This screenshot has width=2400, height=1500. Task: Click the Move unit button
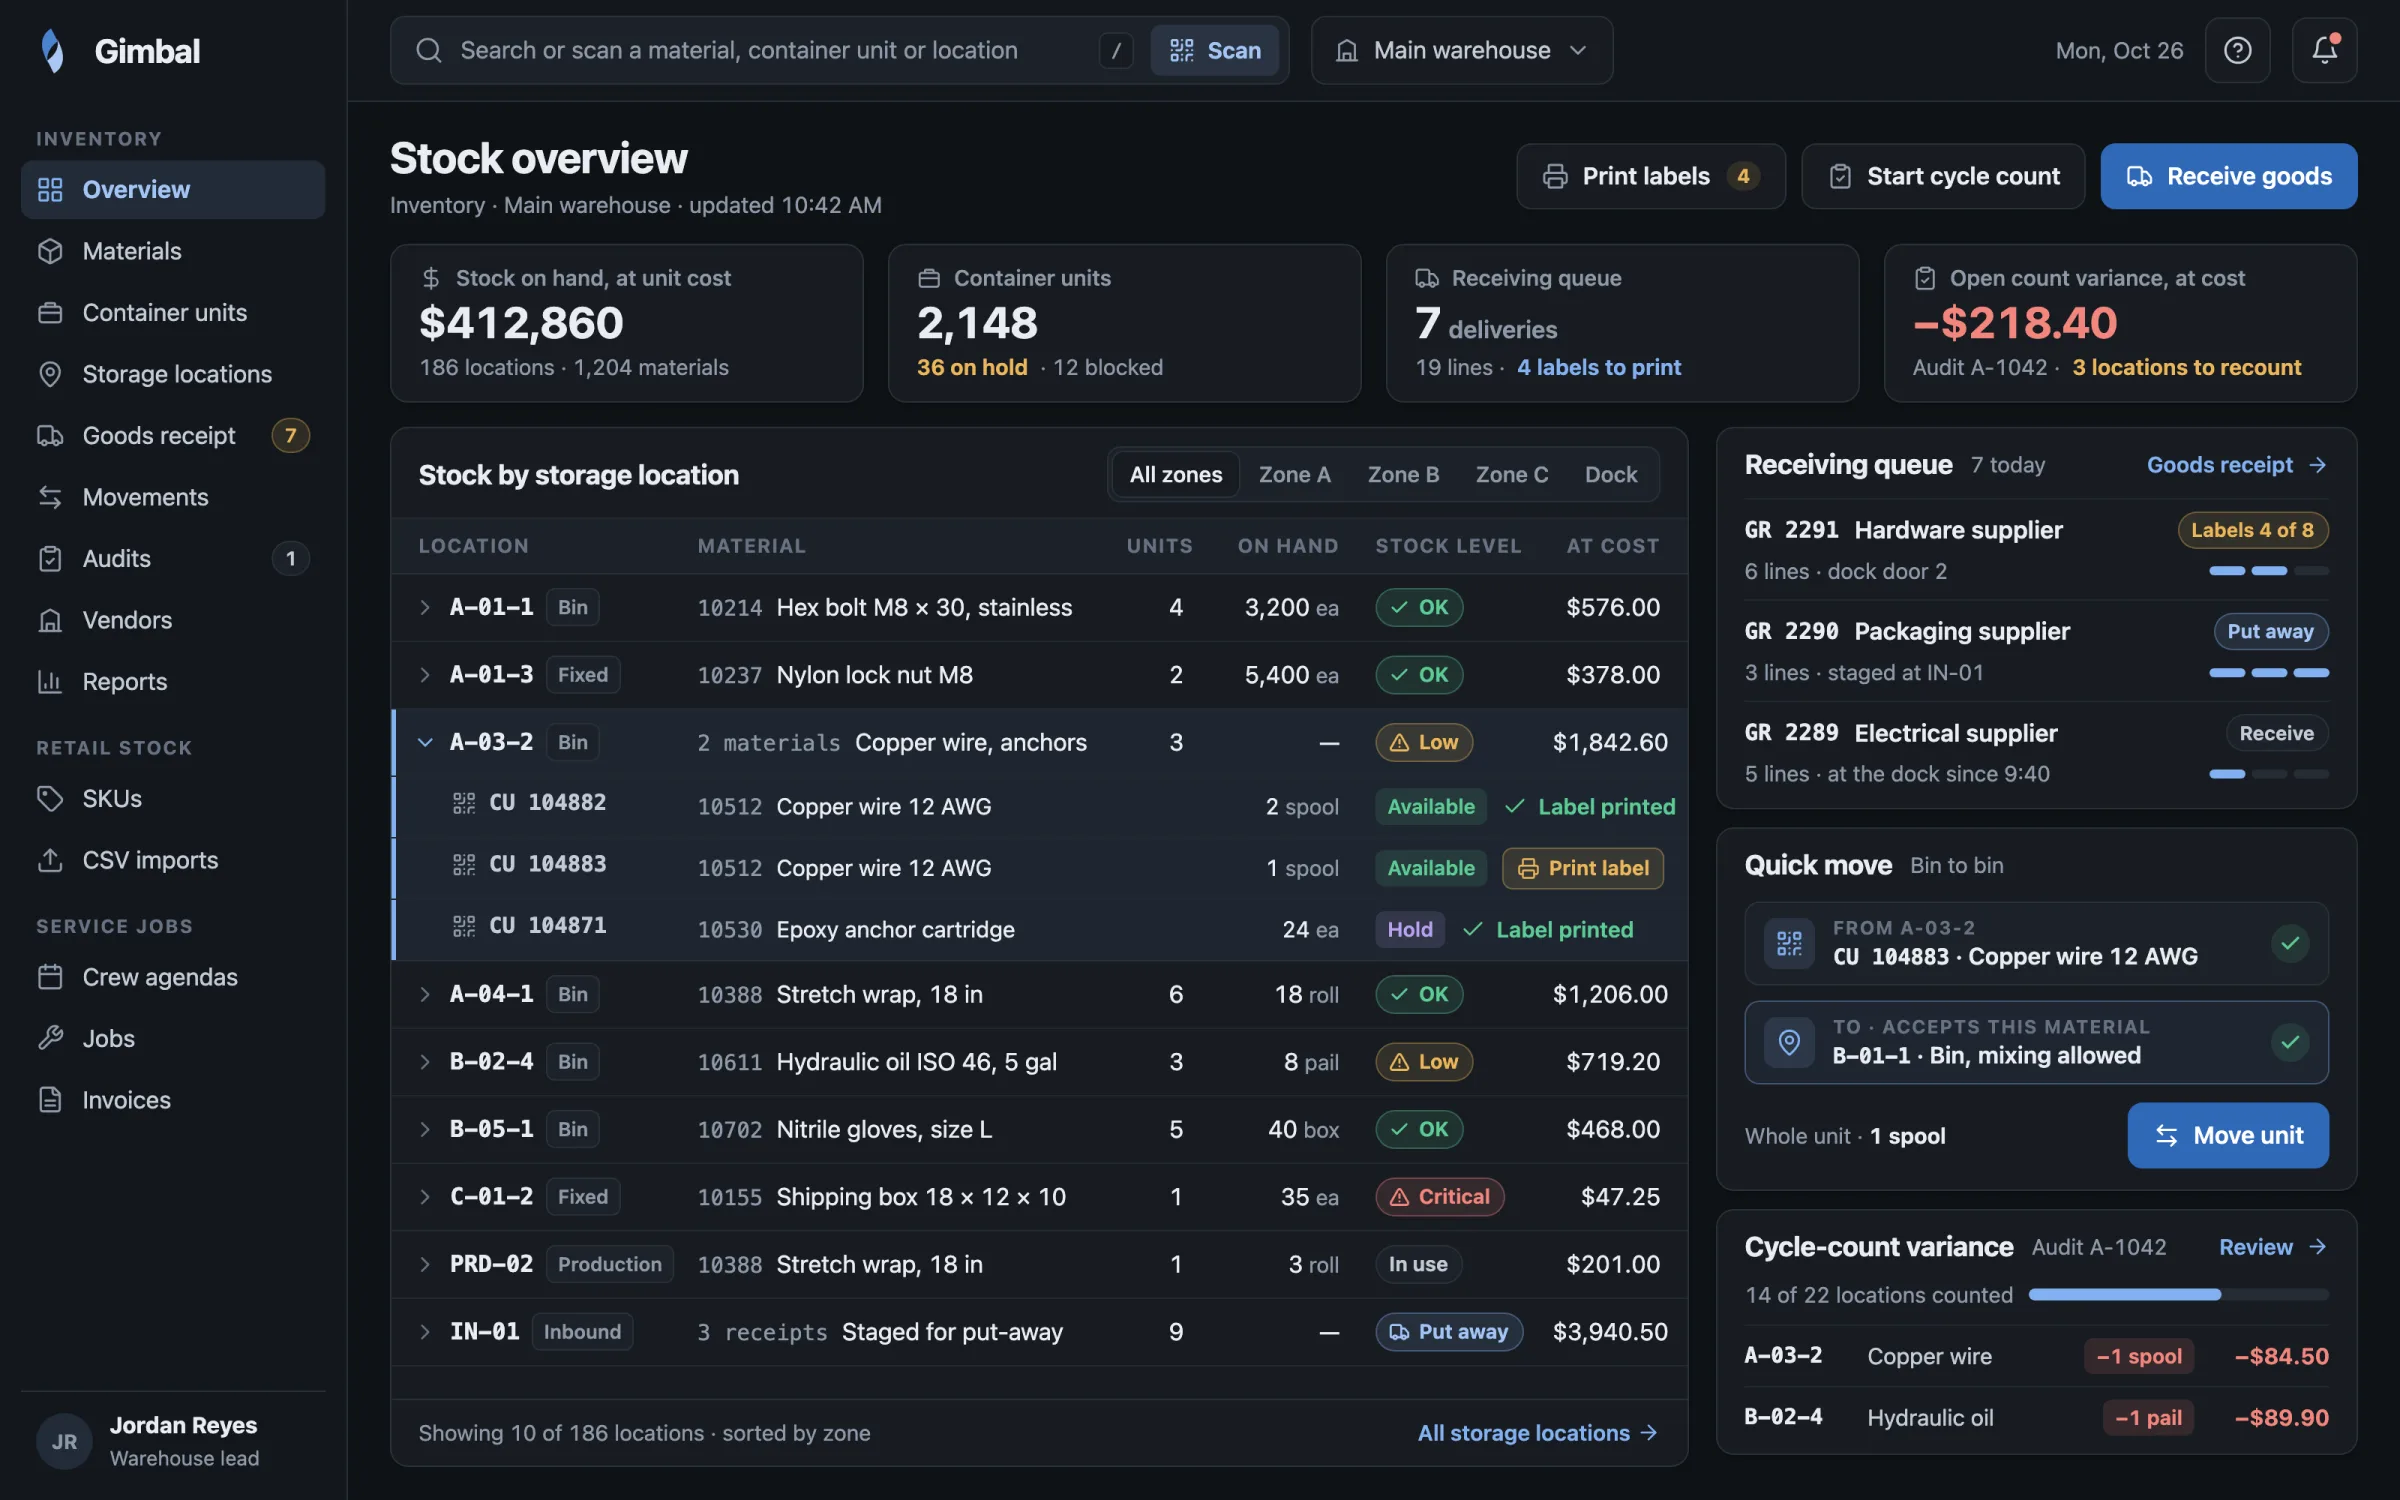2227,1135
